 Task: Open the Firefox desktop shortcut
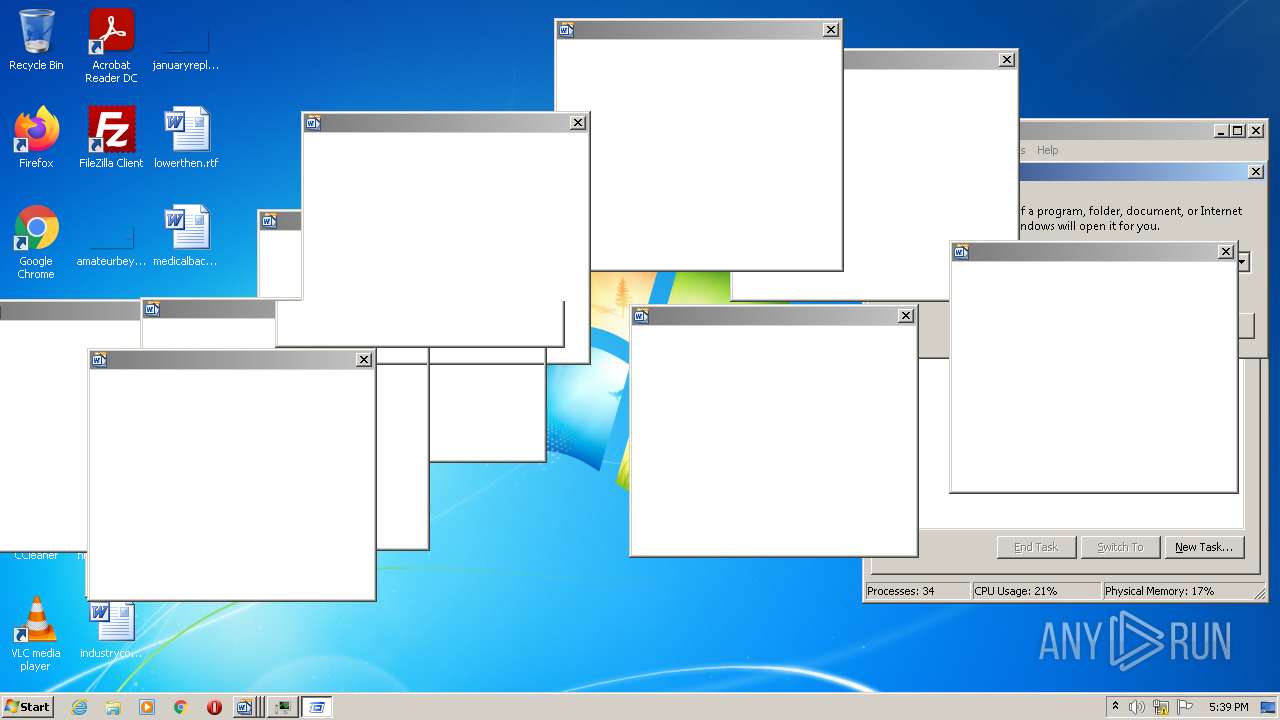pos(36,138)
